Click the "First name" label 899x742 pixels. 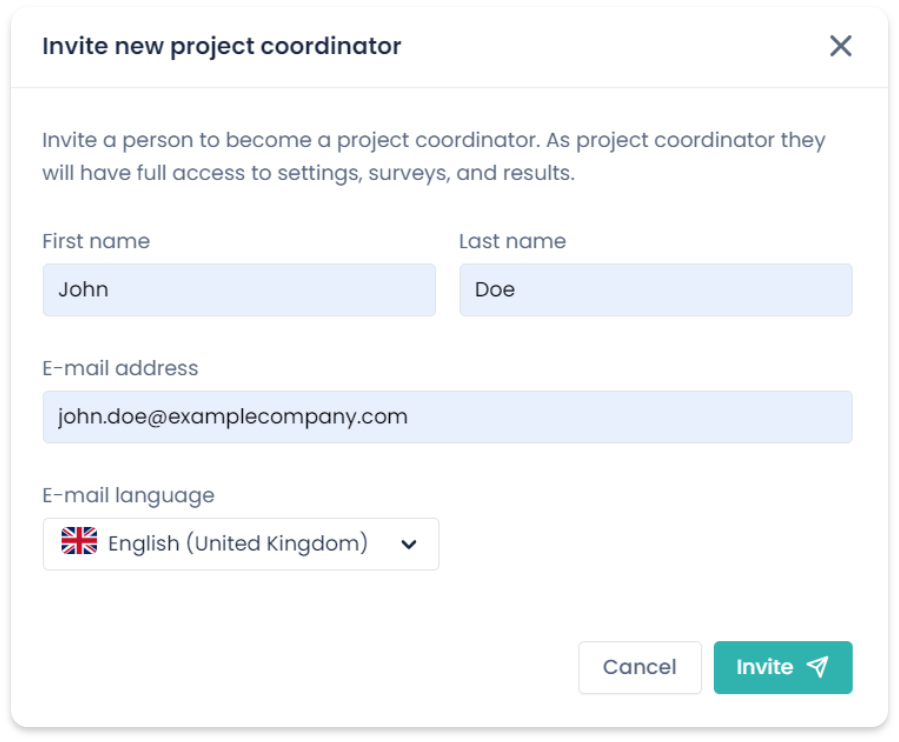[96, 241]
